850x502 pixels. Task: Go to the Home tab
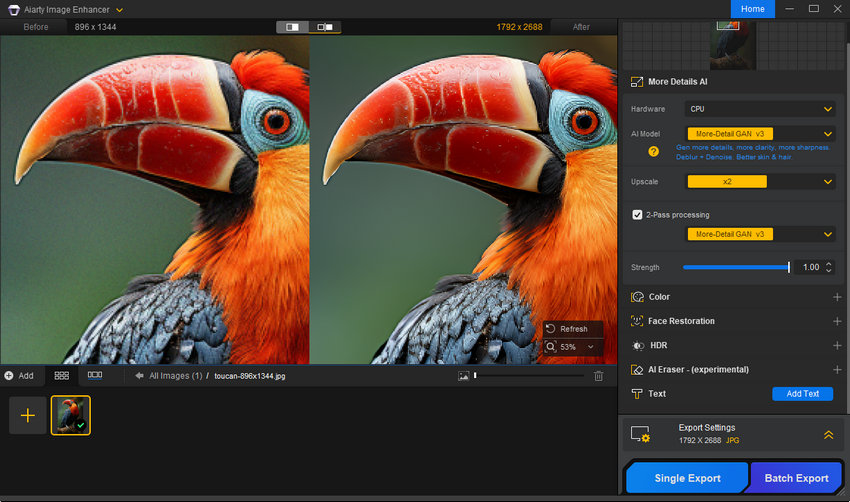[752, 9]
